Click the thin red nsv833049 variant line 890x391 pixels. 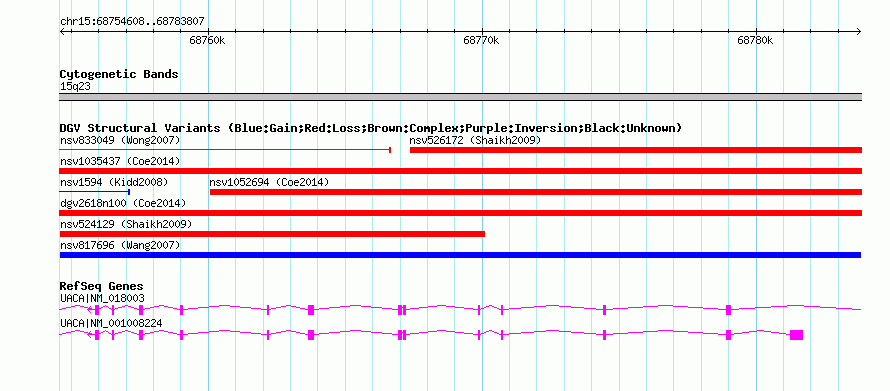[225, 150]
